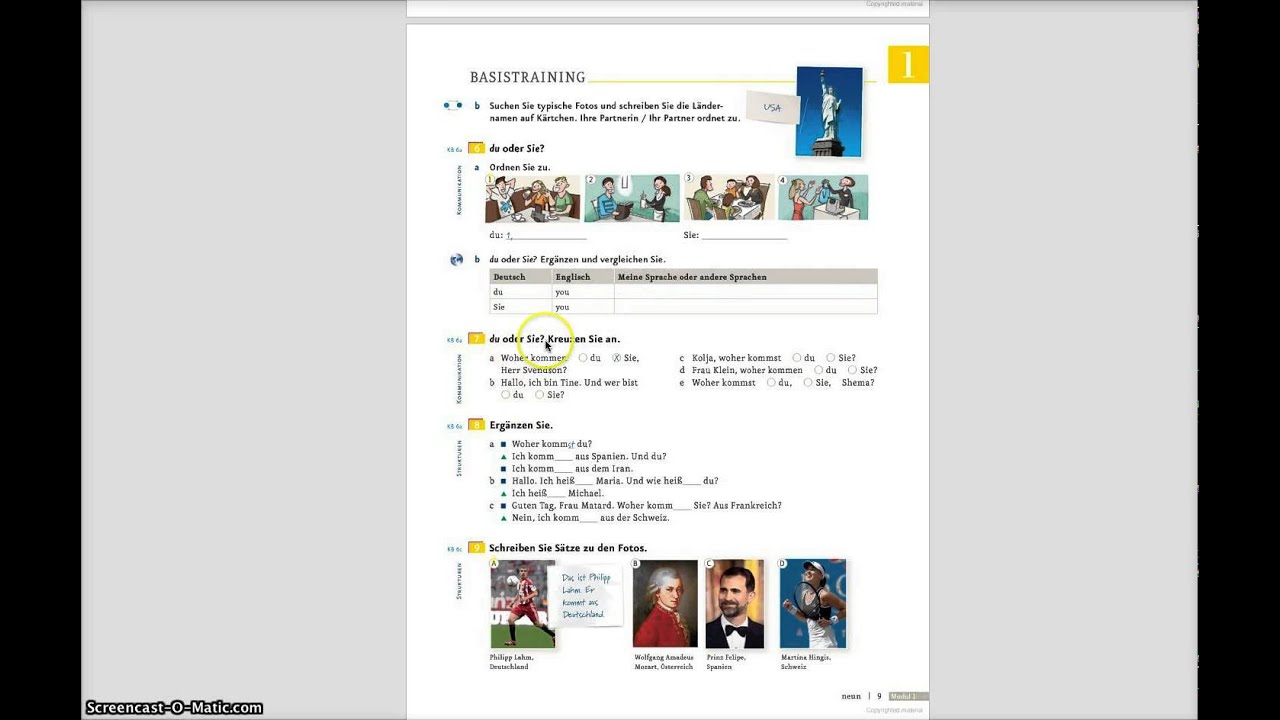Screen dimensions: 1280x720
Task: Click the empty table cell in the 'Sie' row
Action: pyautogui.click(x=745, y=307)
